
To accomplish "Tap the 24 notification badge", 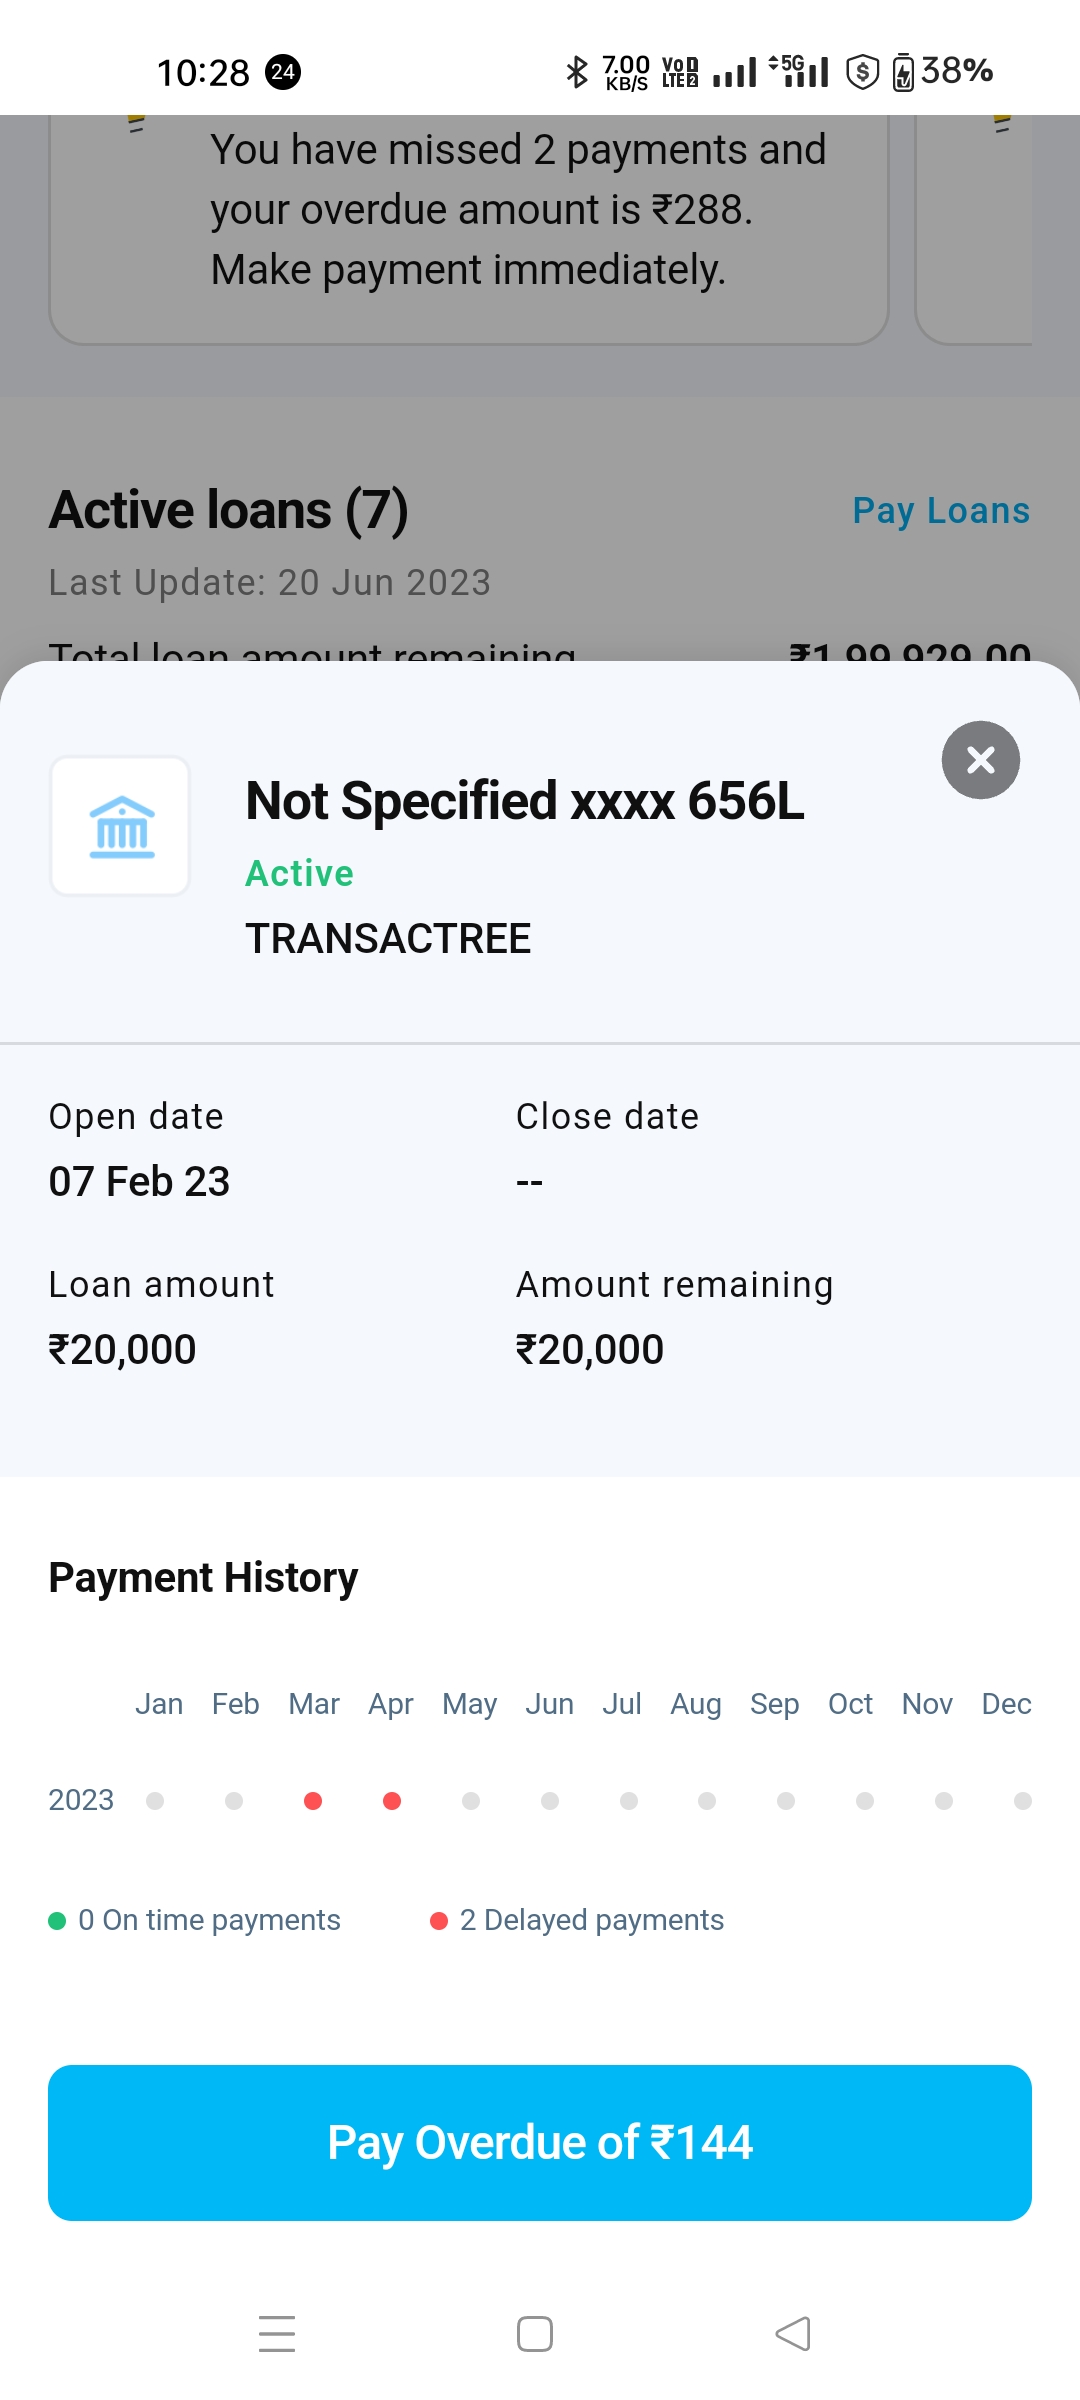I will pyautogui.click(x=283, y=72).
